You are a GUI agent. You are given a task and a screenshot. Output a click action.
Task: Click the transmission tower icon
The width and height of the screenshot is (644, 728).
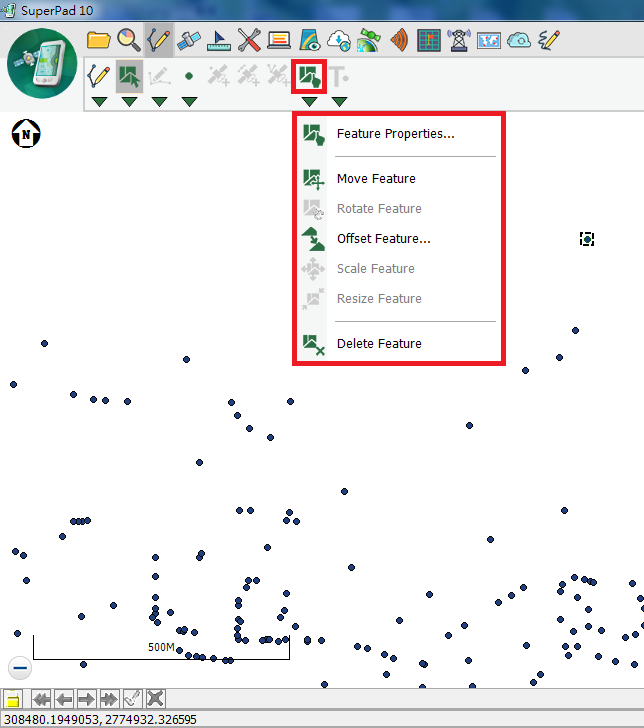coord(459,40)
